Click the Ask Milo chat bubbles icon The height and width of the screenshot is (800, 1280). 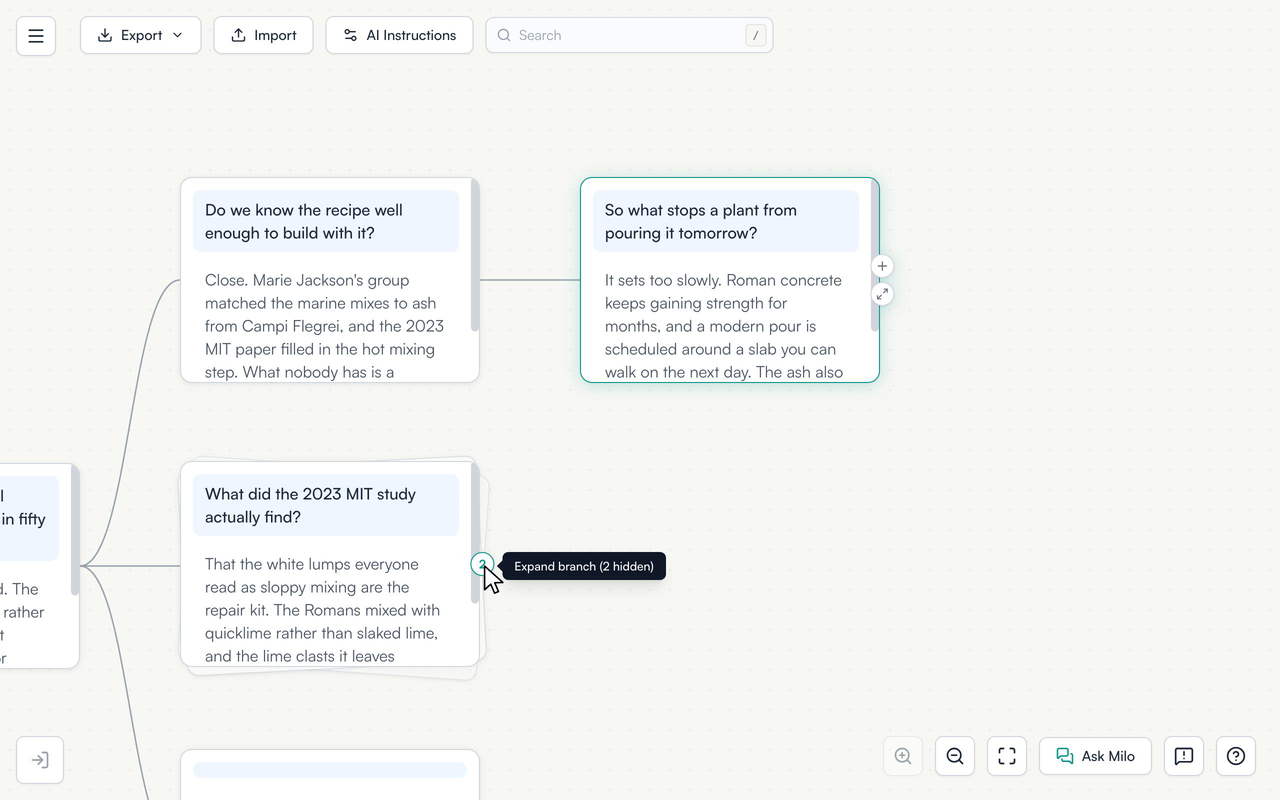pos(1065,756)
